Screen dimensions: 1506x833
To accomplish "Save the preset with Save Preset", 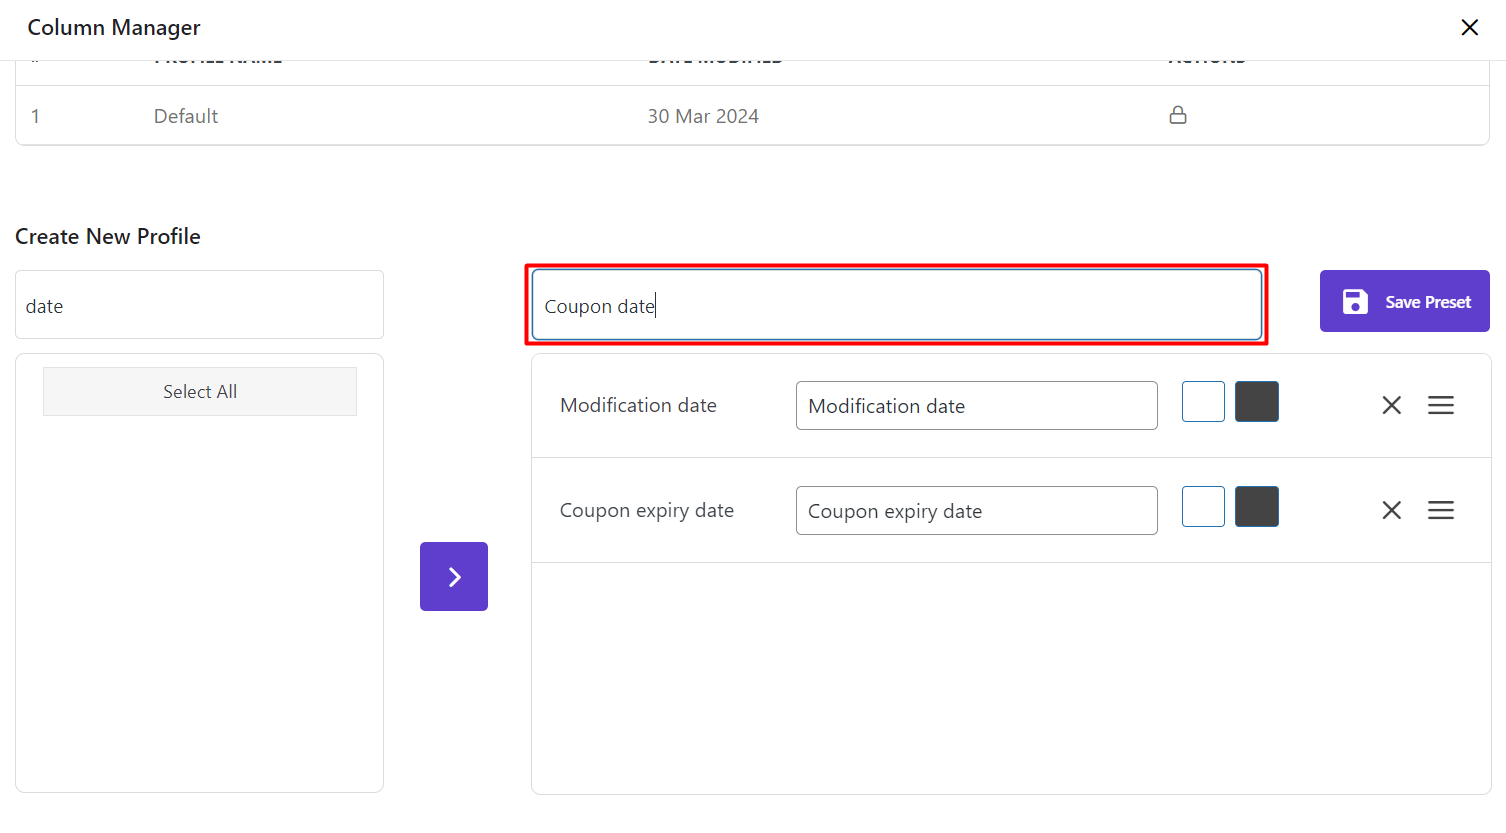I will [1404, 301].
